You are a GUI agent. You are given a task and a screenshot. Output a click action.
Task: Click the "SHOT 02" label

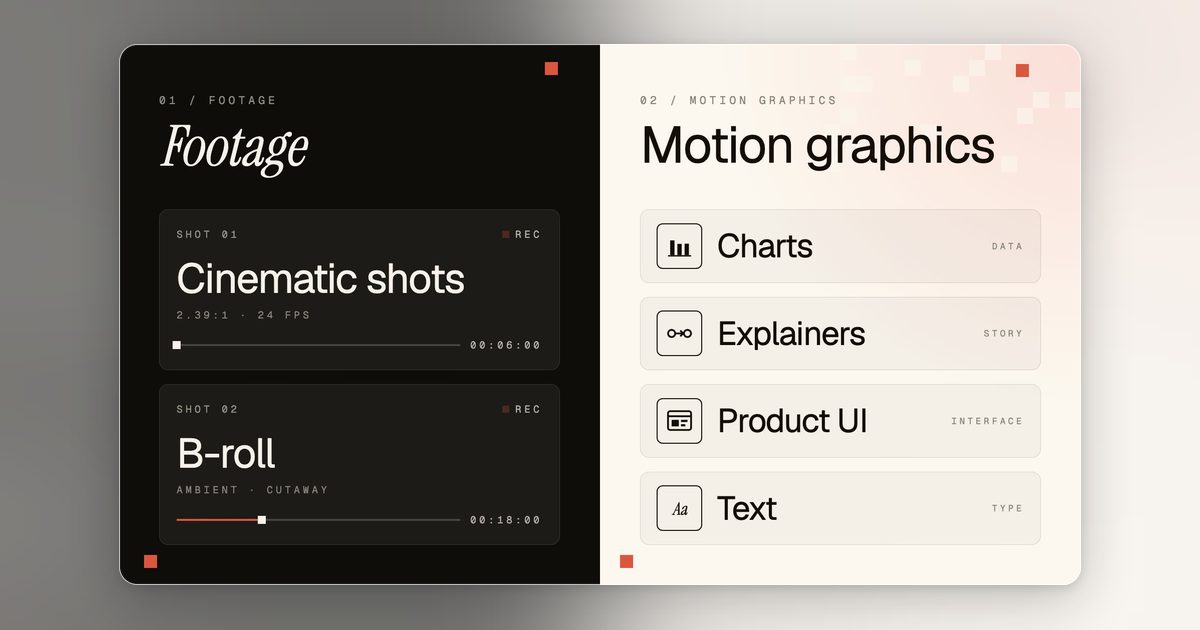(207, 409)
